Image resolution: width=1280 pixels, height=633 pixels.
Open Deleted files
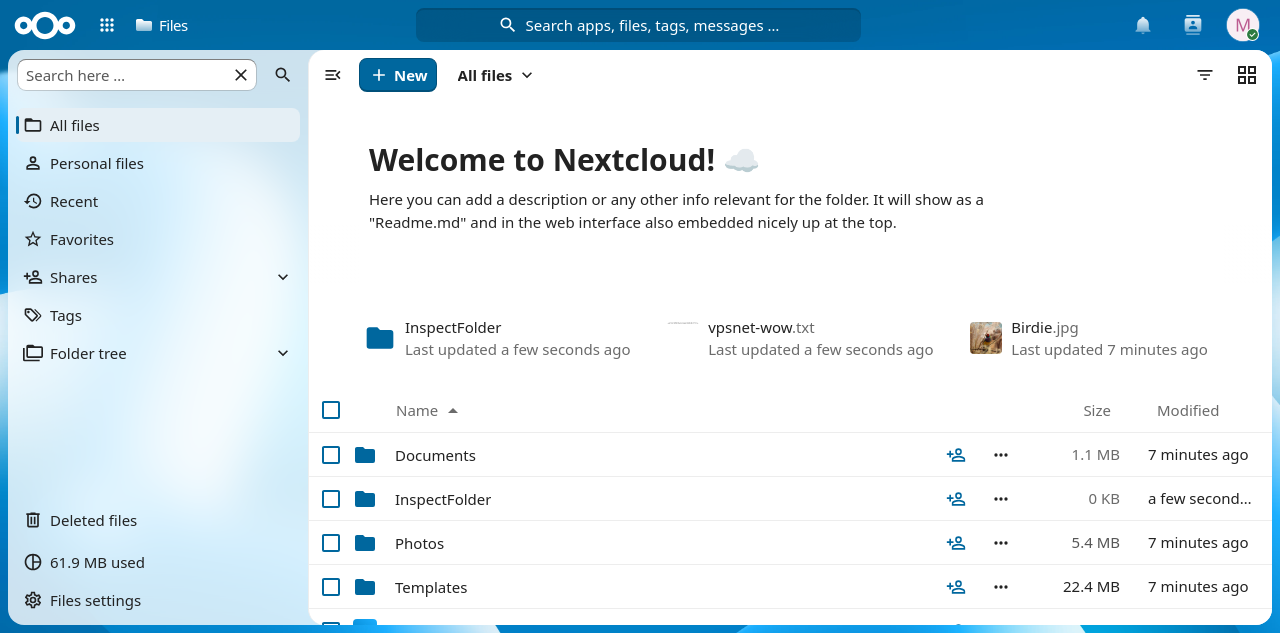[x=158, y=520]
